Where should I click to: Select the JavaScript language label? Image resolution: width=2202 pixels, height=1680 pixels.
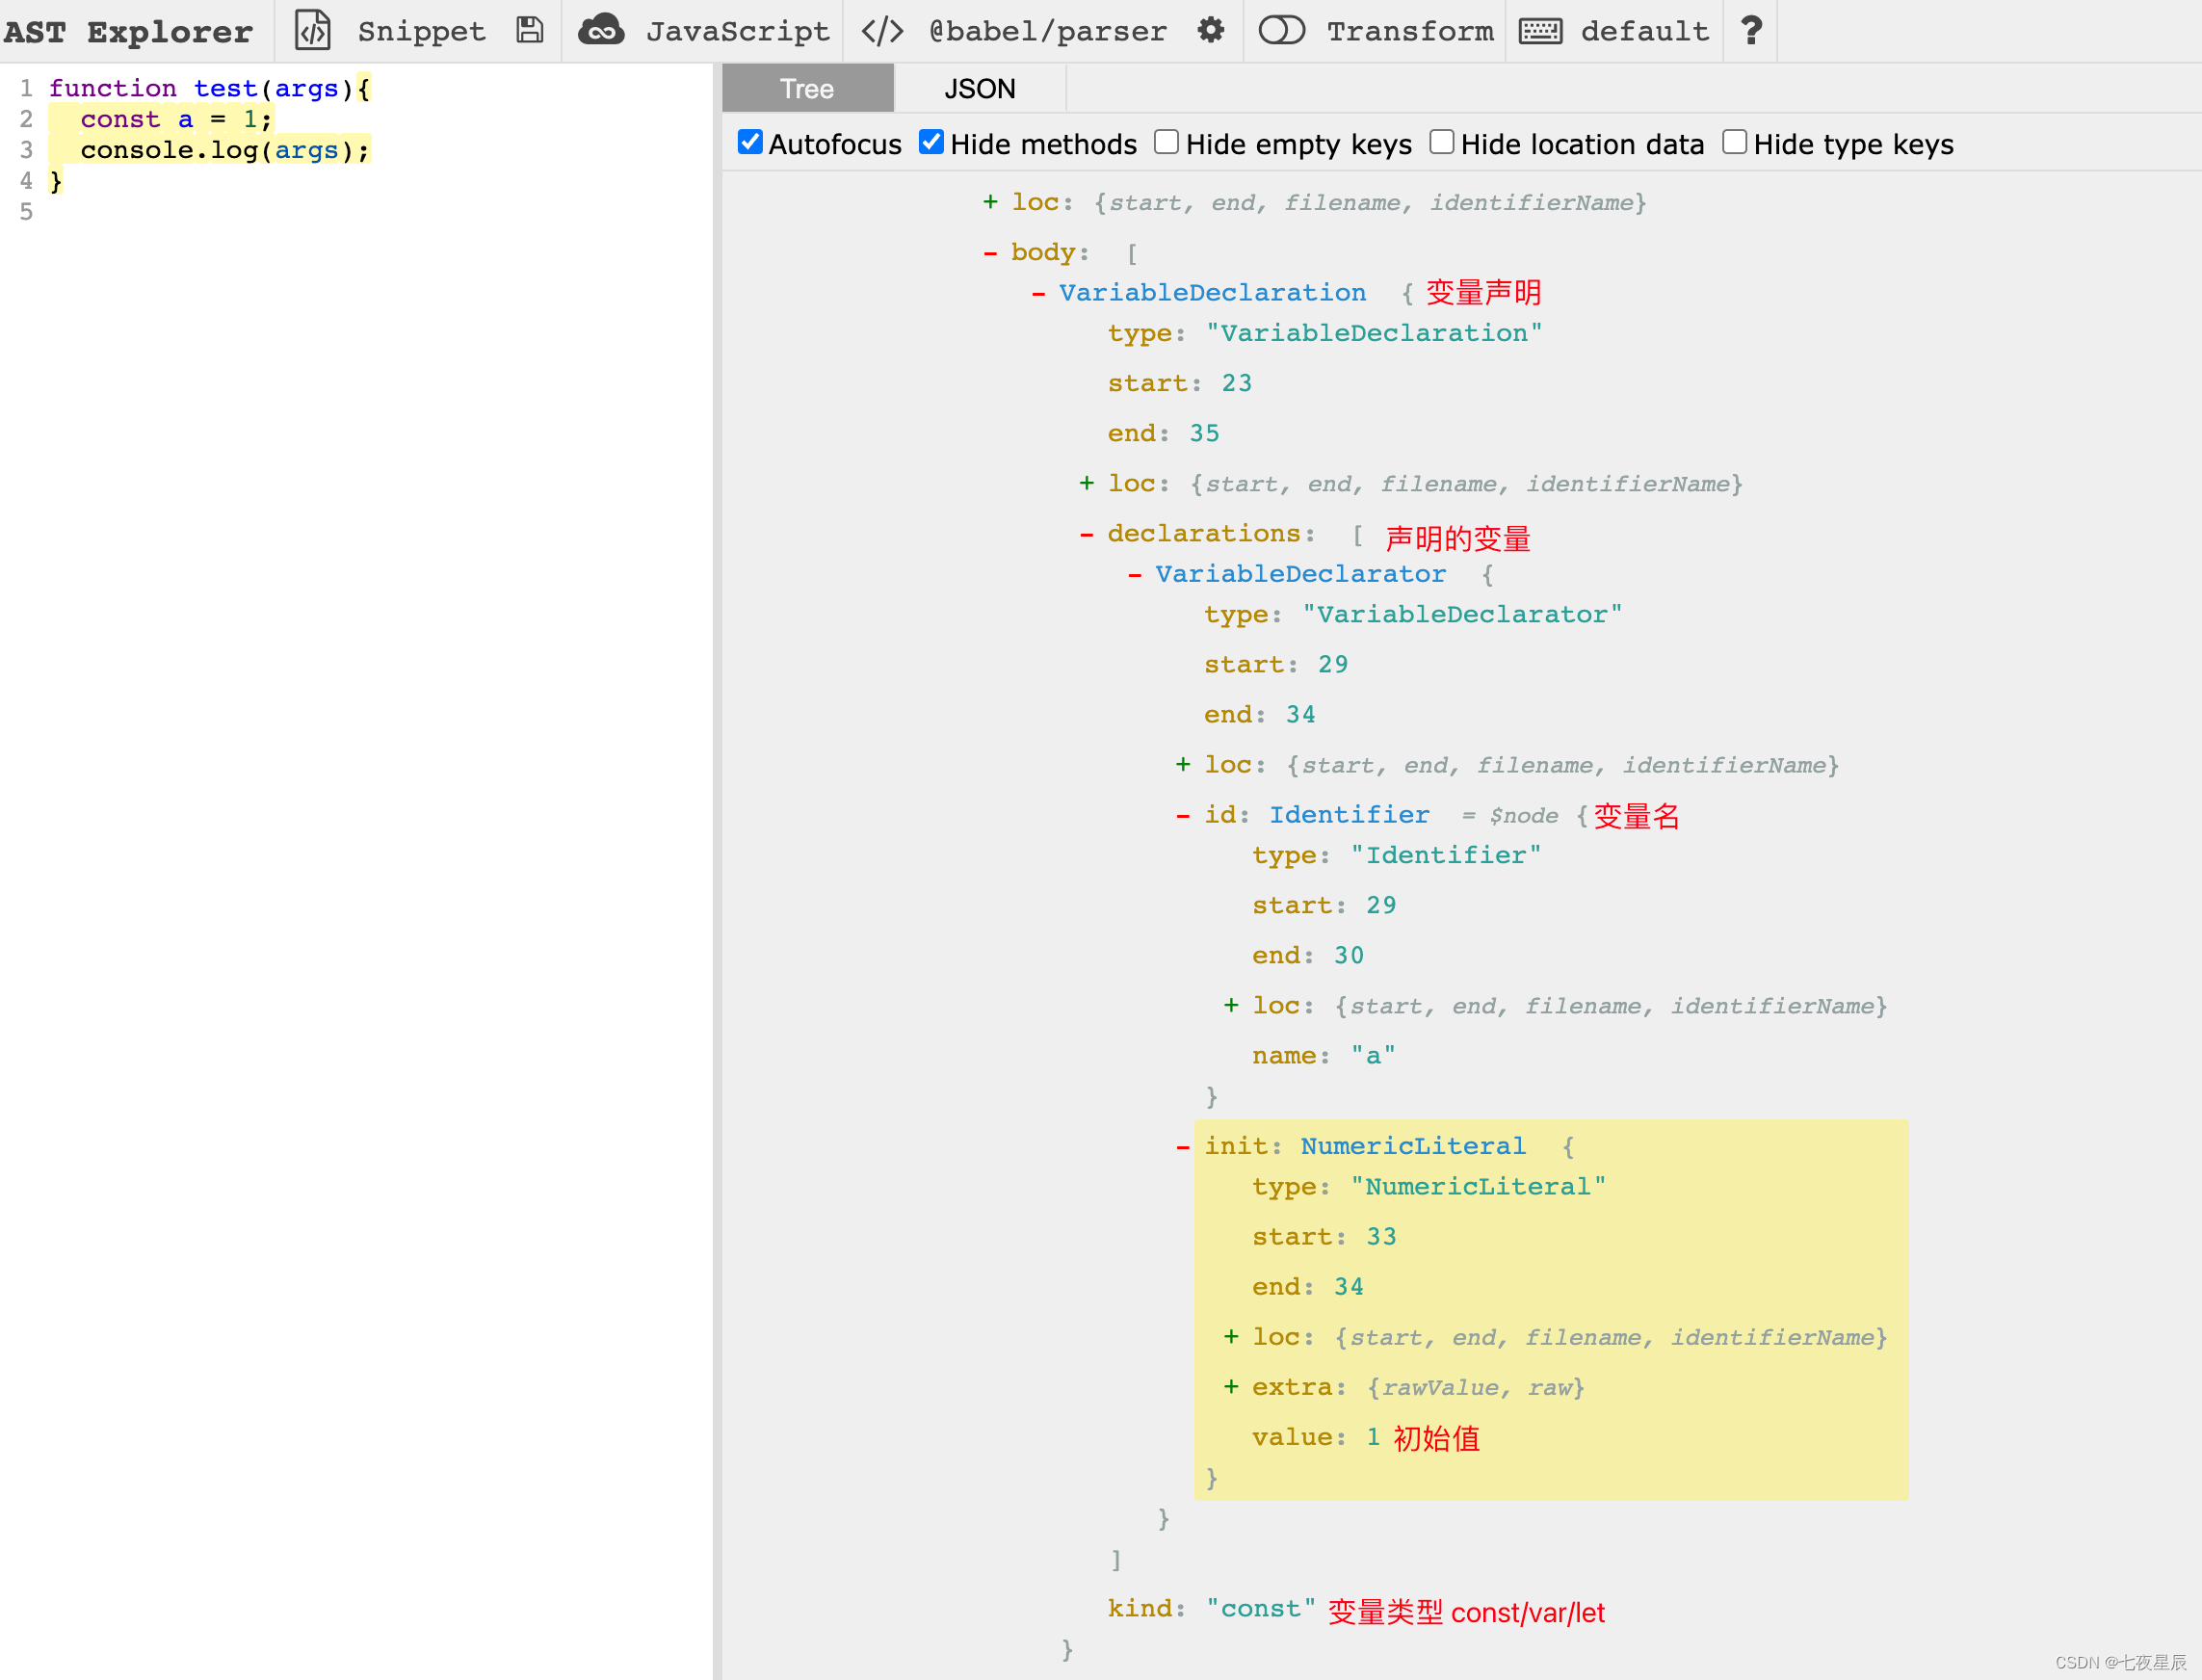click(x=738, y=30)
